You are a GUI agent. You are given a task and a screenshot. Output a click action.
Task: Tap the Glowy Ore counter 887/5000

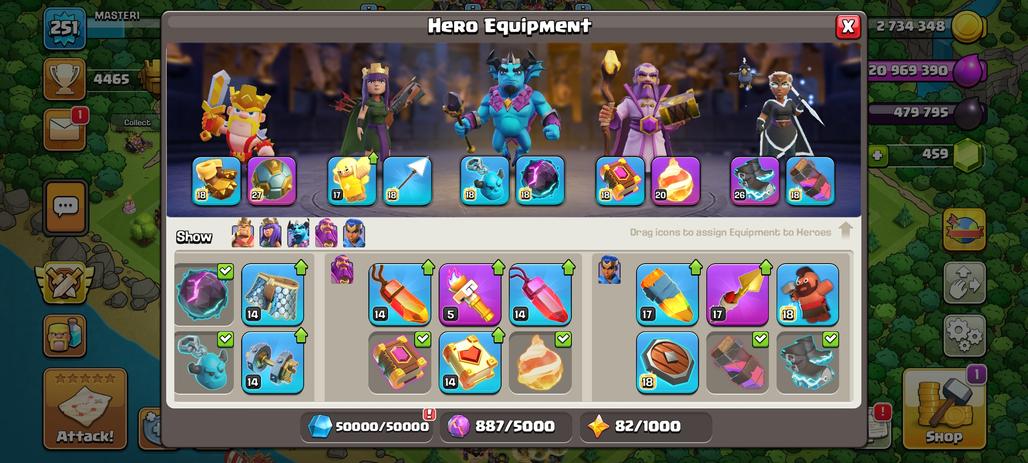coord(506,427)
